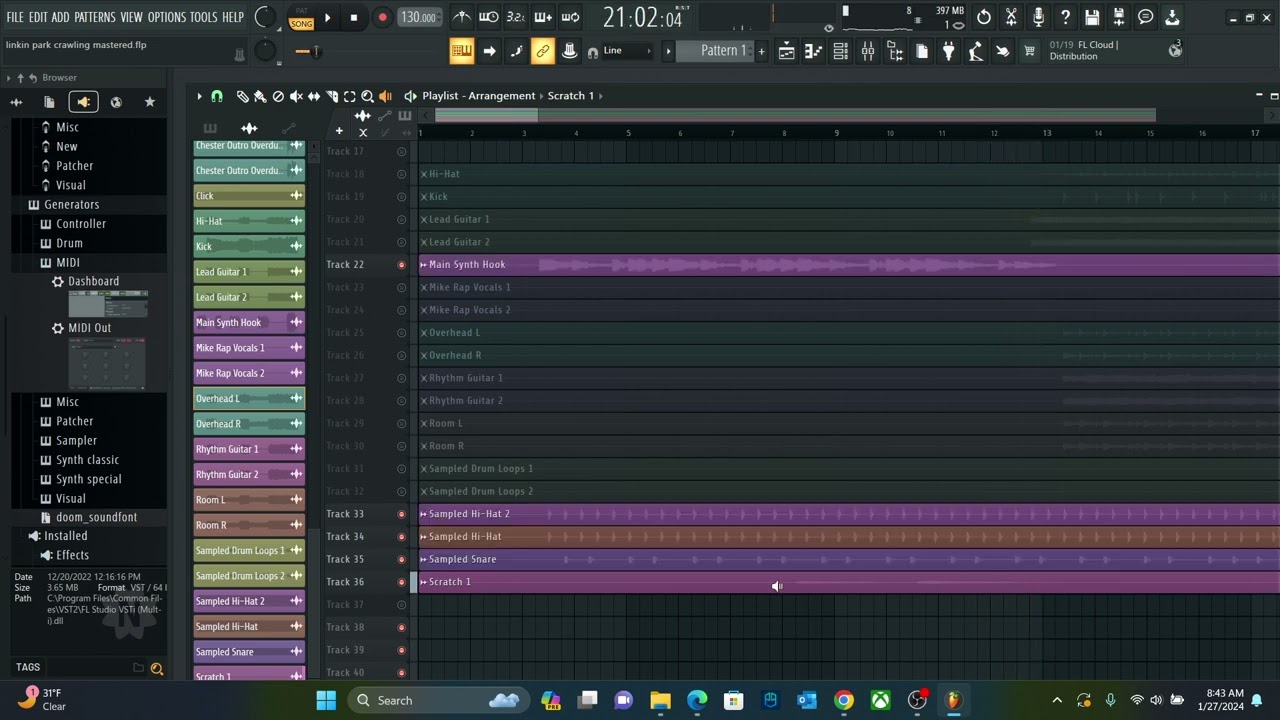
Task: Unmute Track 18 using its switch
Action: [402, 174]
